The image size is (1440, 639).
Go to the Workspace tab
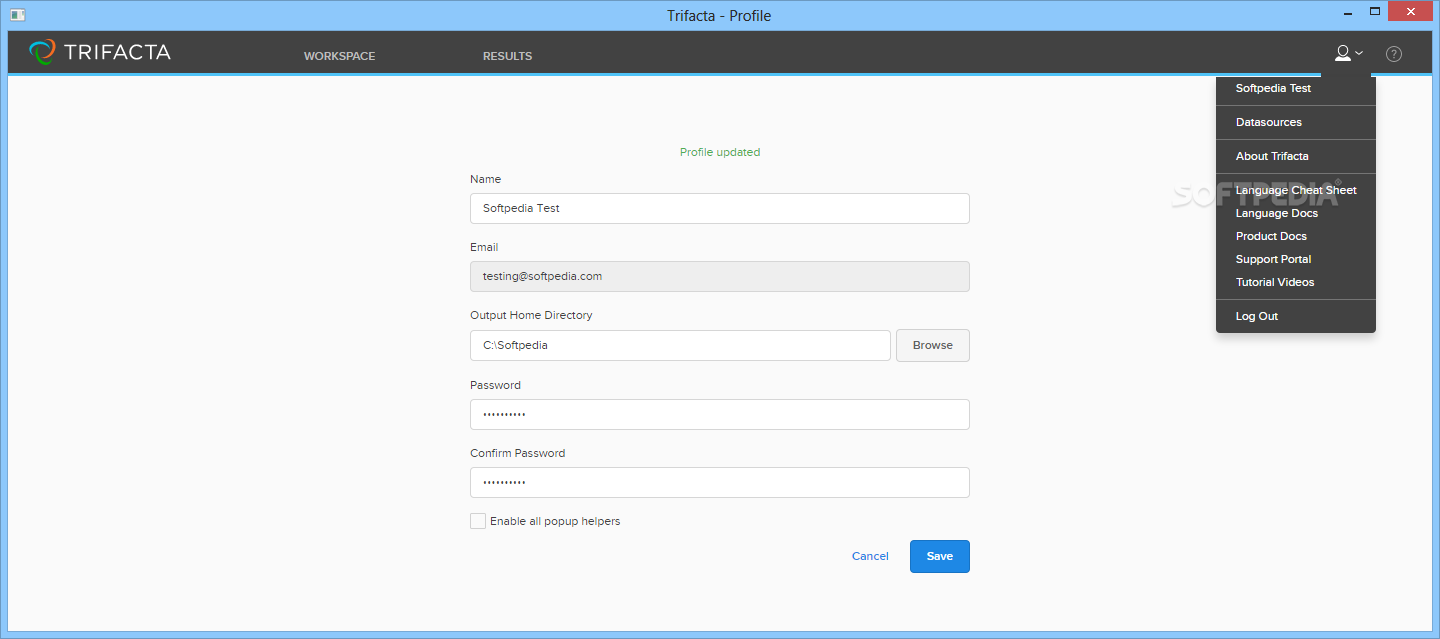[x=340, y=56]
